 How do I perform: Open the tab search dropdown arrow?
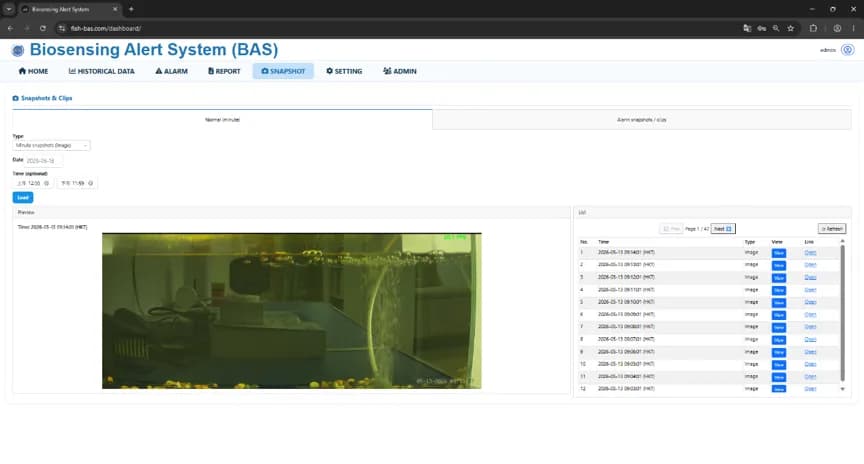coord(9,9)
